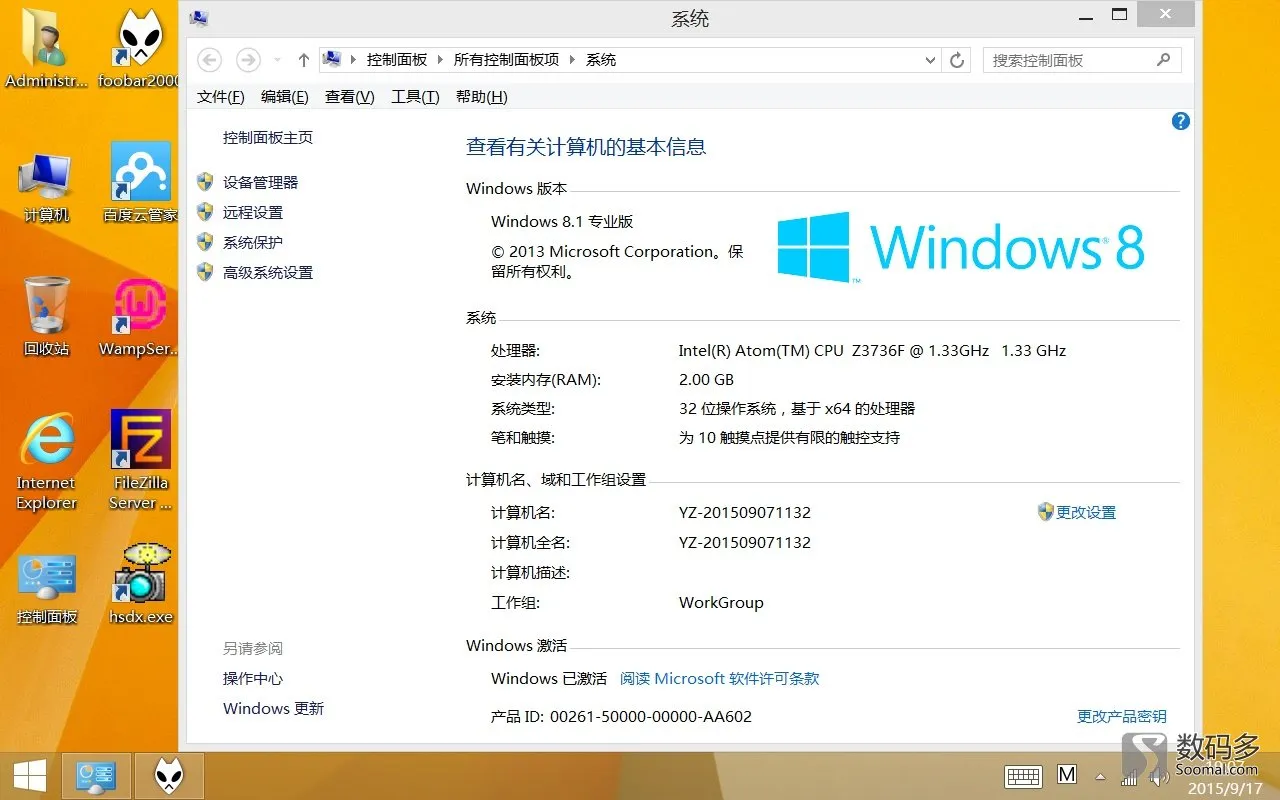This screenshot has height=800, width=1280.
Task: Click the forward navigation arrow
Action: tap(248, 60)
